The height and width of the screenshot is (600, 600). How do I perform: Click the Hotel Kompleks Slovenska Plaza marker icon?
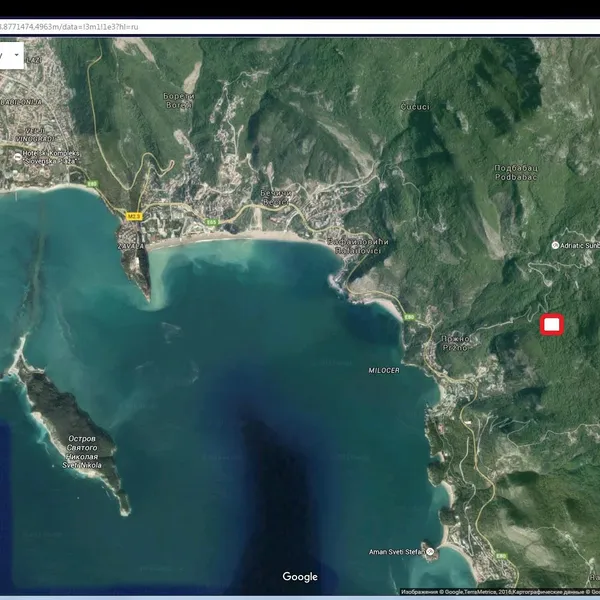tap(17, 157)
